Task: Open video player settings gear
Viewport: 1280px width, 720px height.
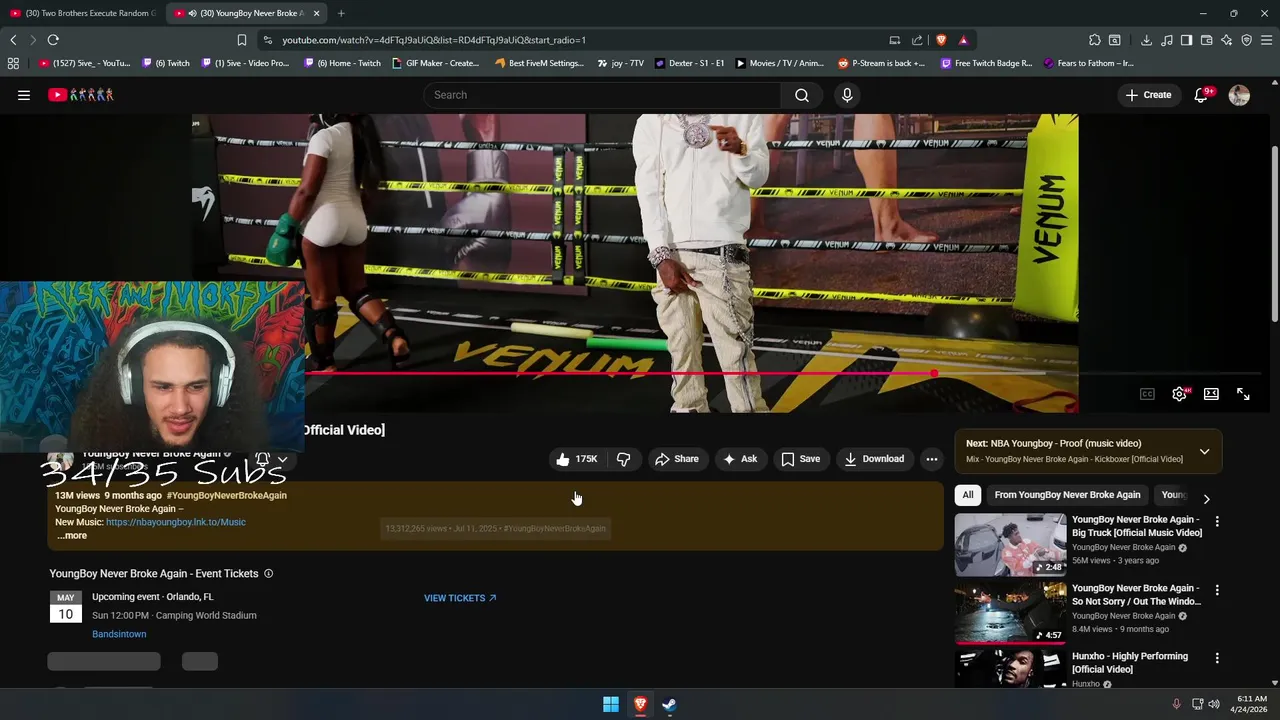Action: 1179,394
